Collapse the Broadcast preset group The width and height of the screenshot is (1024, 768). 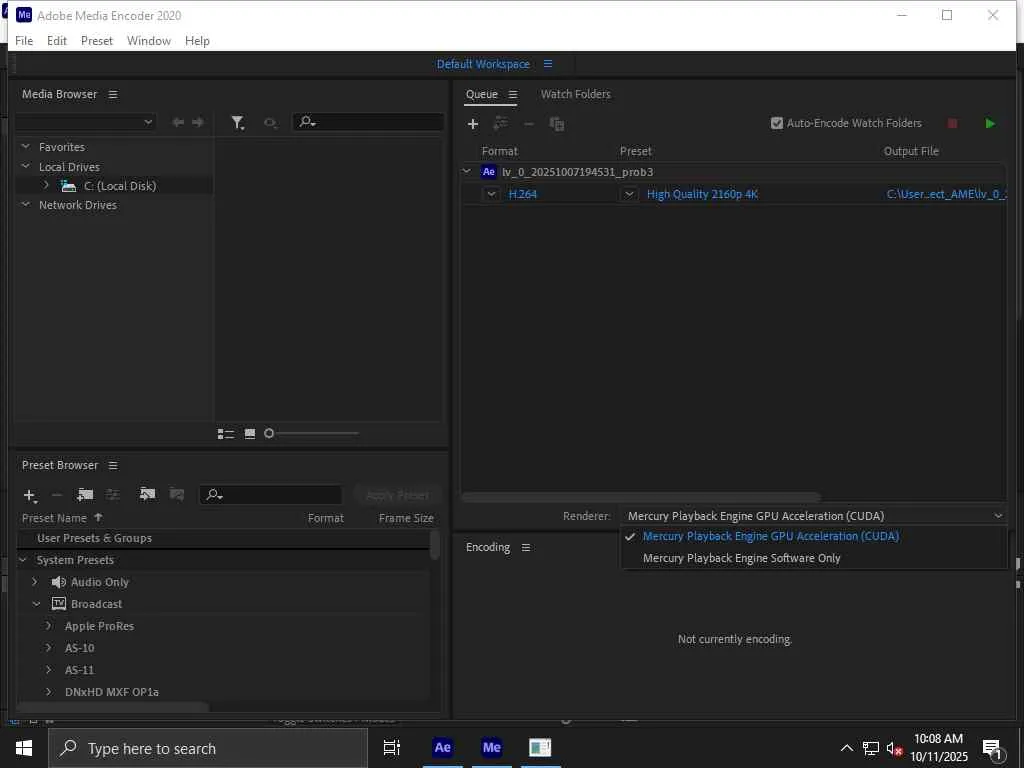click(x=37, y=604)
